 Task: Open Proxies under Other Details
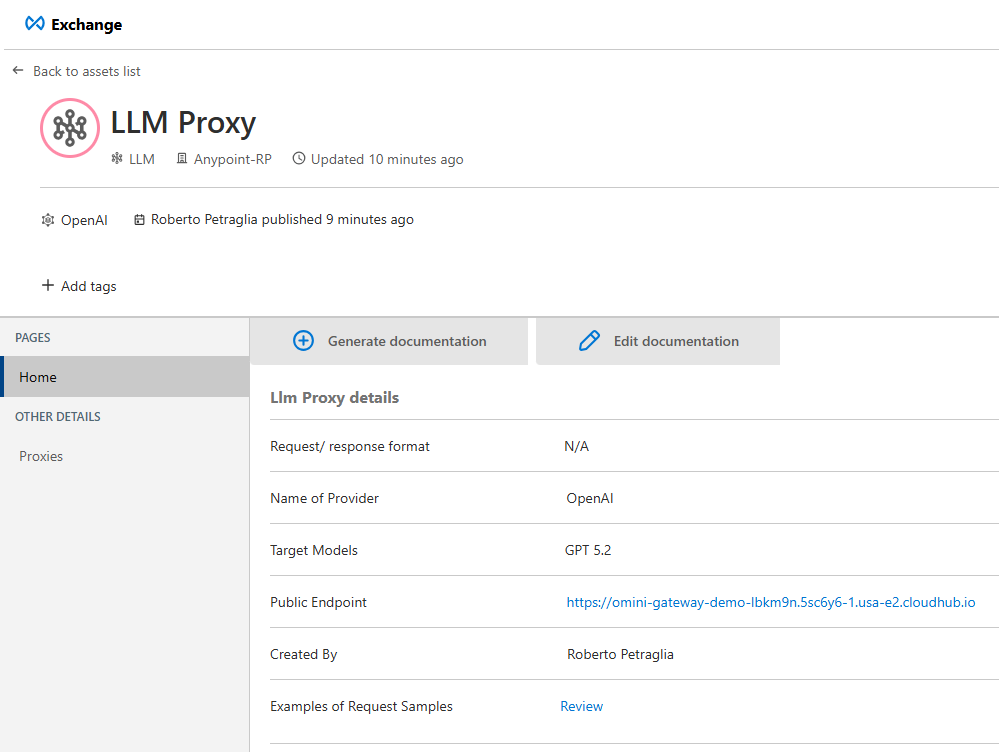(x=41, y=456)
